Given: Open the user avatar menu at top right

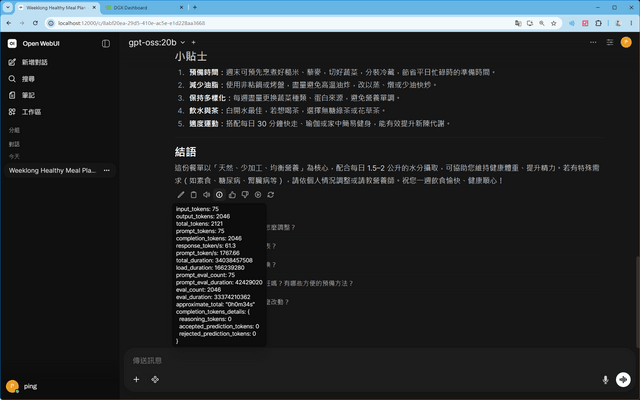Looking at the screenshot, I should click(626, 42).
